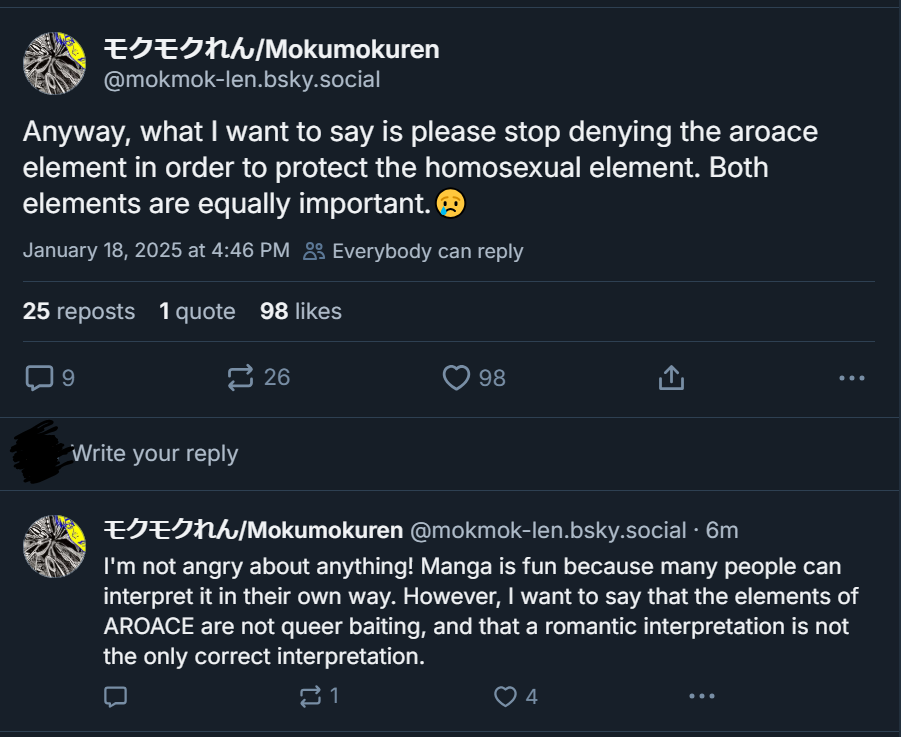The height and width of the screenshot is (737, 901).
Task: View the 98 likes list
Action: pos(301,311)
